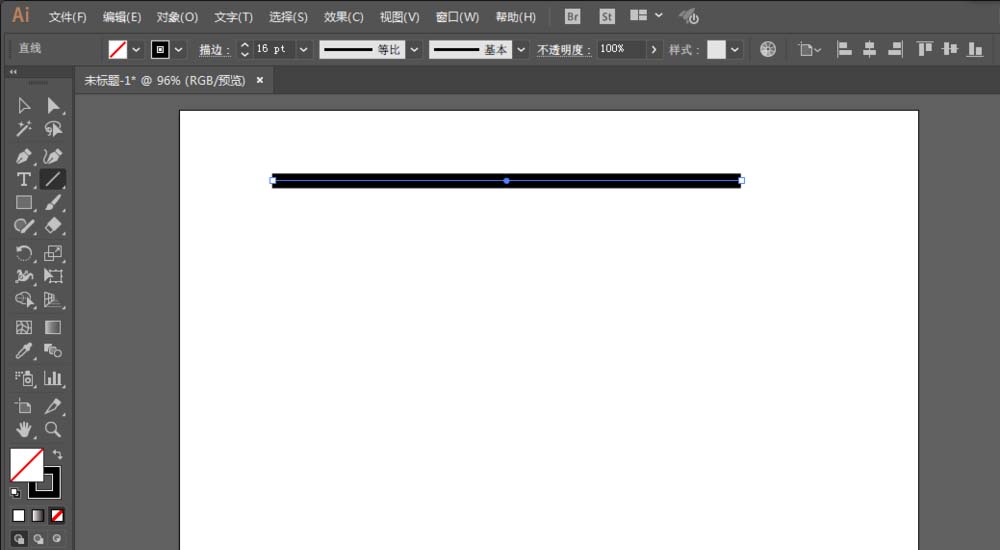Select the Scale tool

[x=53, y=253]
